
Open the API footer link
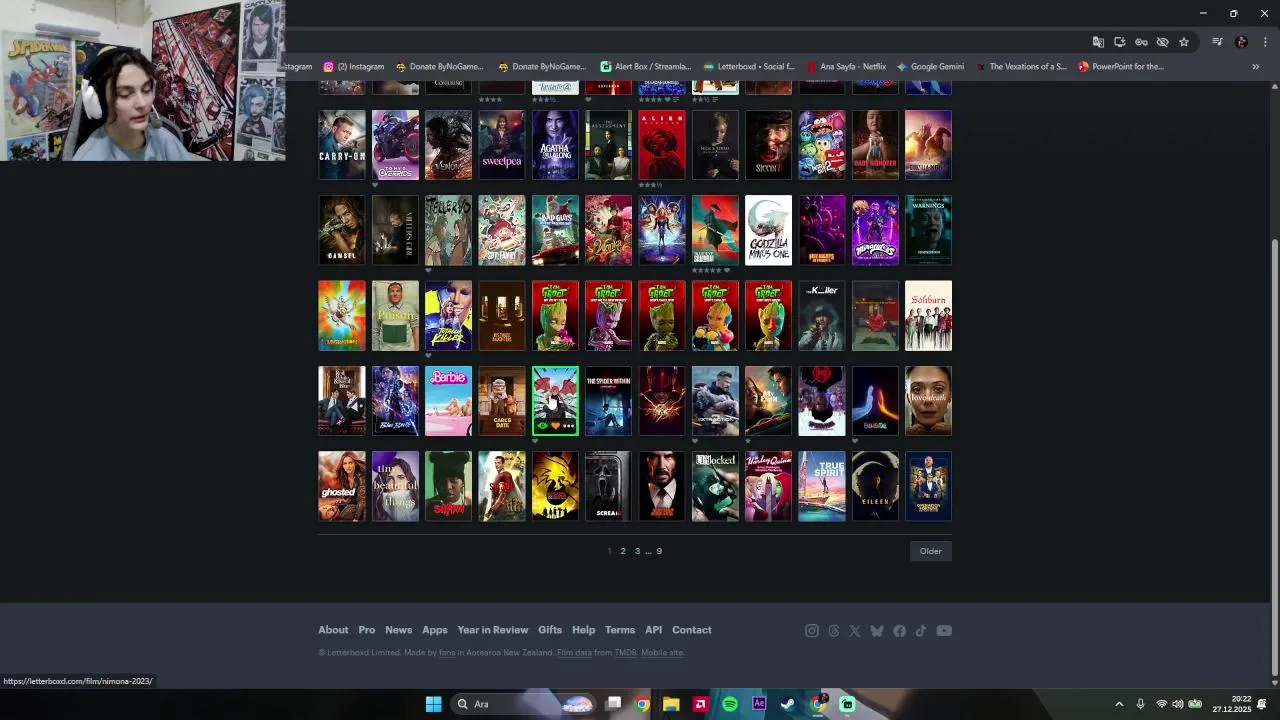(x=654, y=630)
